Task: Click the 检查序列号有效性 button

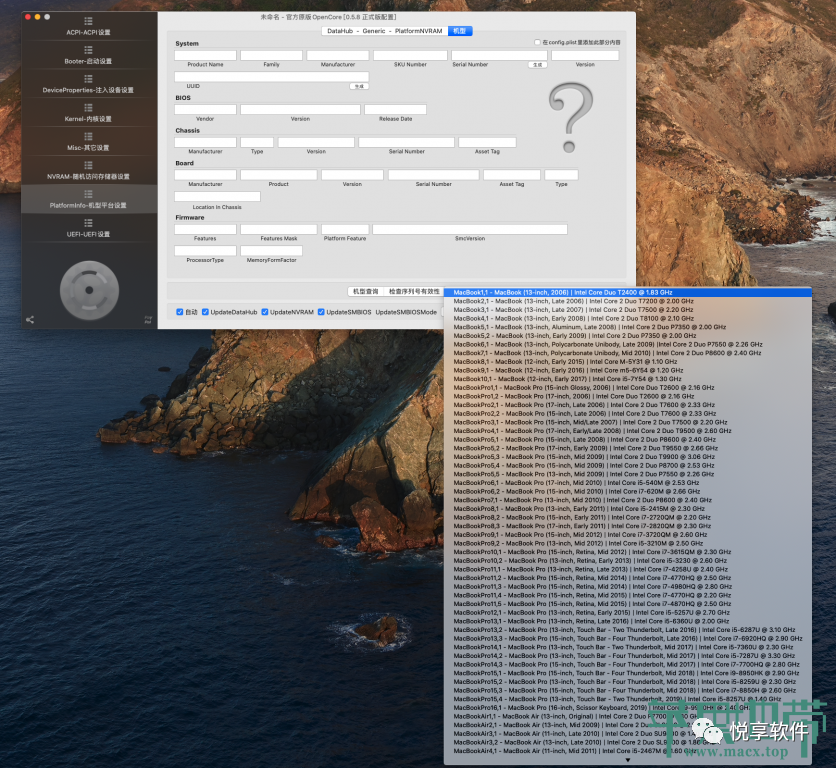Action: [414, 291]
